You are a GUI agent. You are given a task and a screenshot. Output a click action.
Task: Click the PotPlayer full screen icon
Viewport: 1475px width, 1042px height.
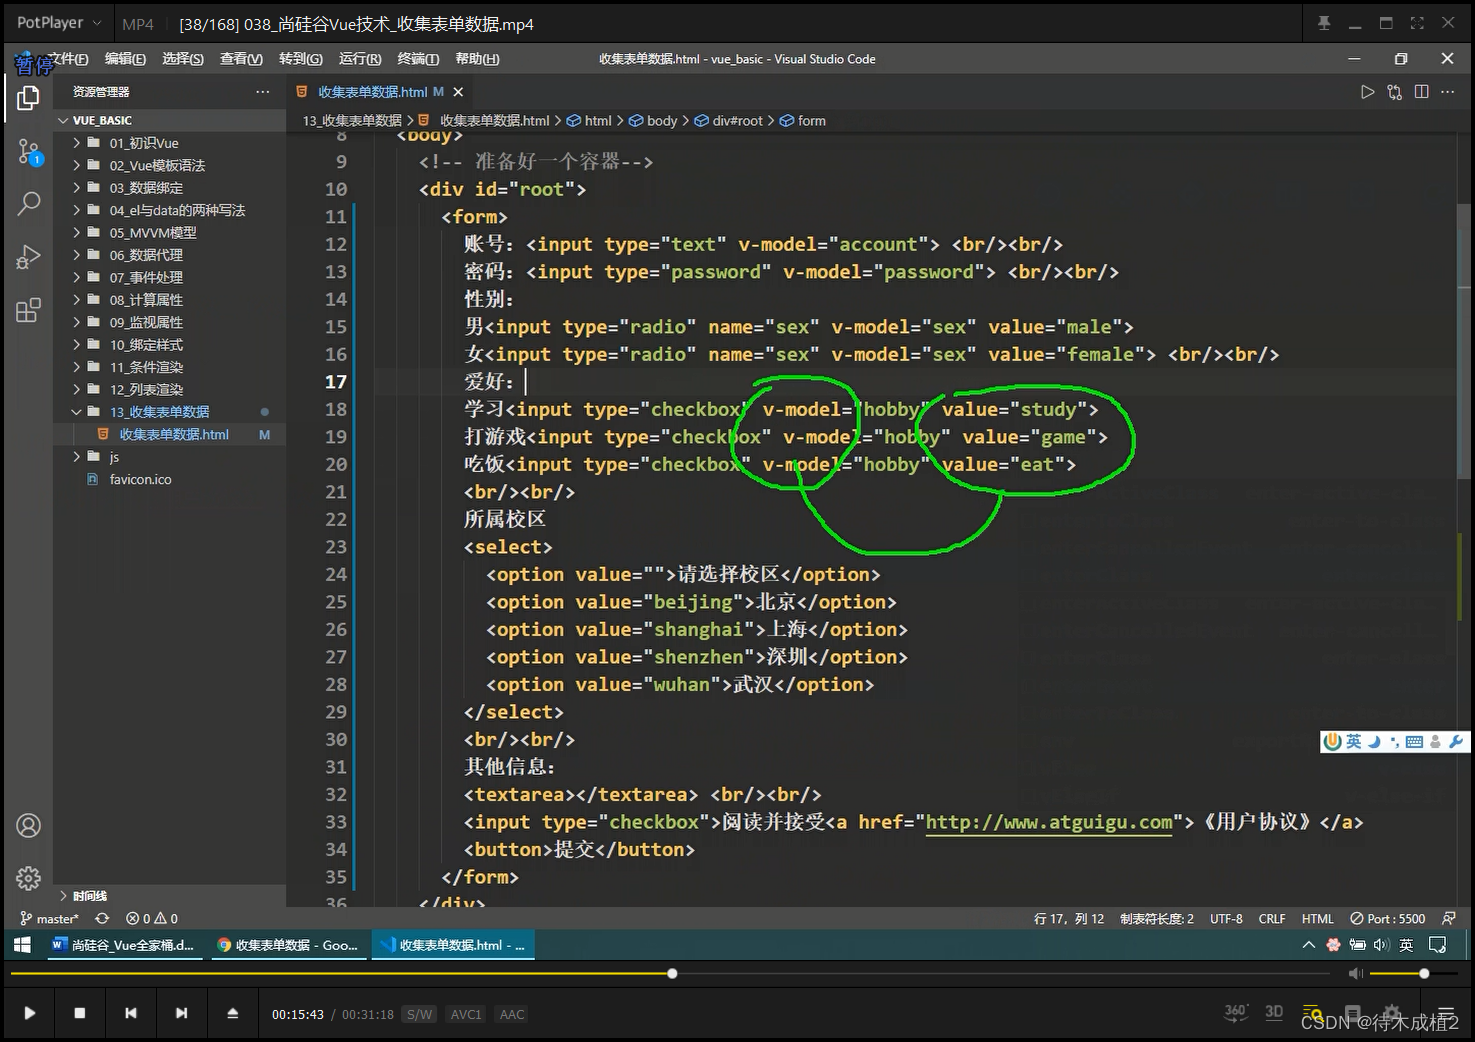(x=1416, y=23)
